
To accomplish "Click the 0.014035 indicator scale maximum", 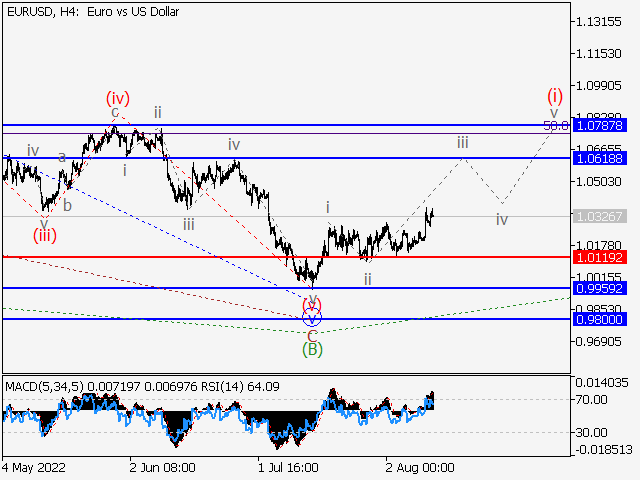I will (602, 383).
